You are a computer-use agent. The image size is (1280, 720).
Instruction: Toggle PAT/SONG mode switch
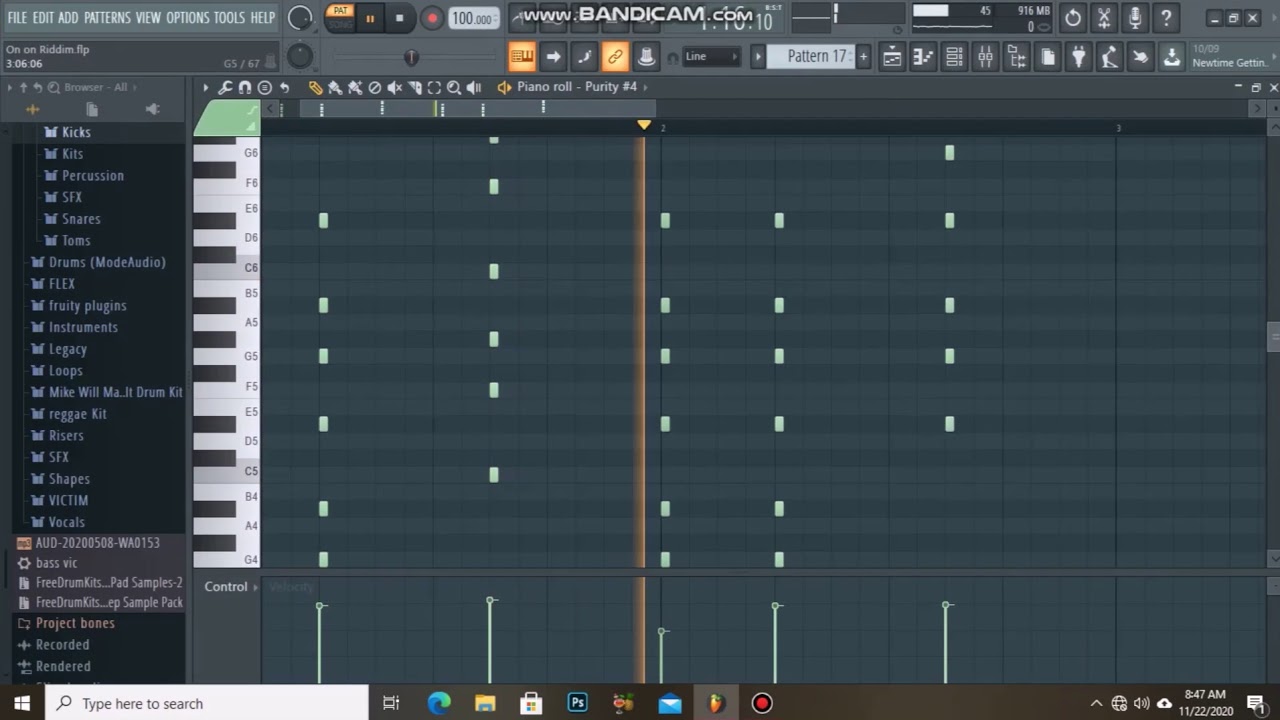click(x=340, y=17)
